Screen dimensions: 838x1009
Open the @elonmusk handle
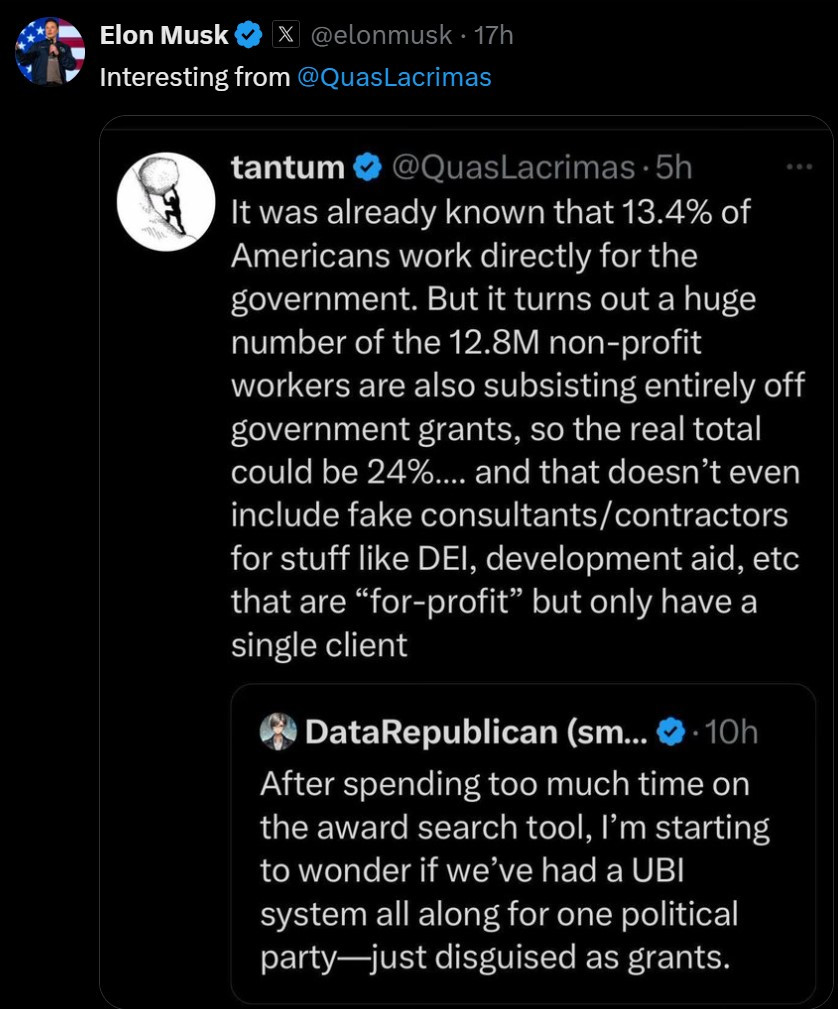384,36
